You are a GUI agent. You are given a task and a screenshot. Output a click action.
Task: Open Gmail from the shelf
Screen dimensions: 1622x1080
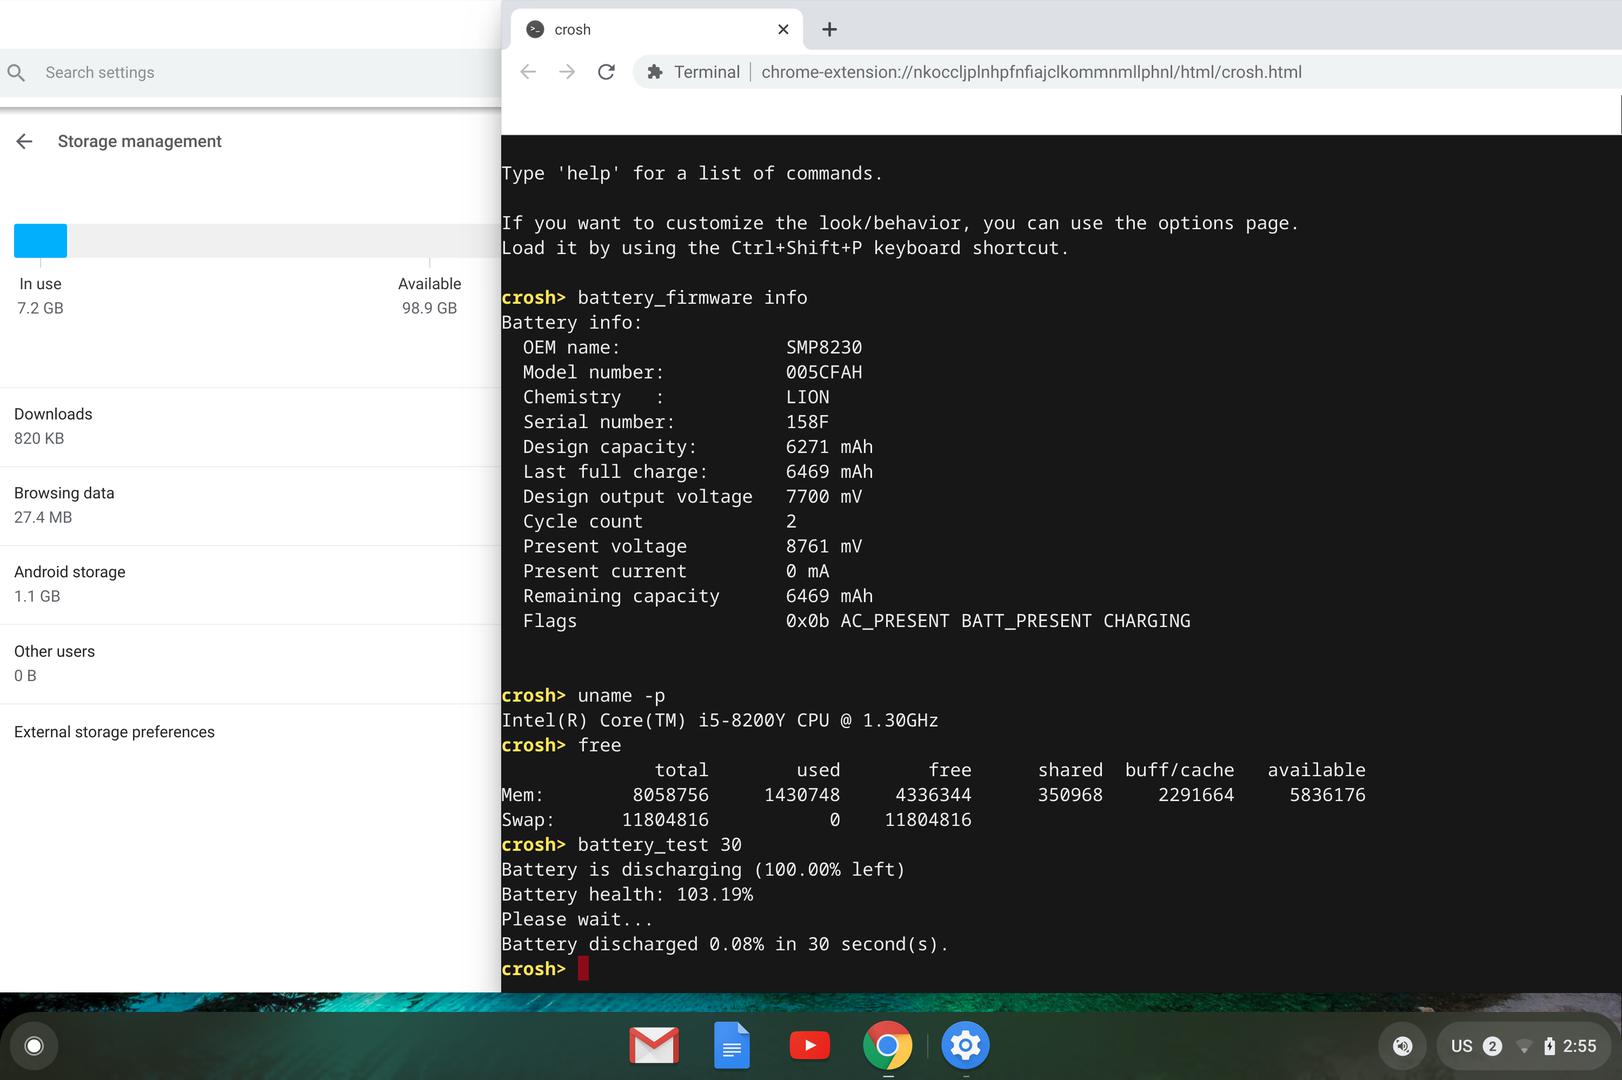(x=654, y=1046)
